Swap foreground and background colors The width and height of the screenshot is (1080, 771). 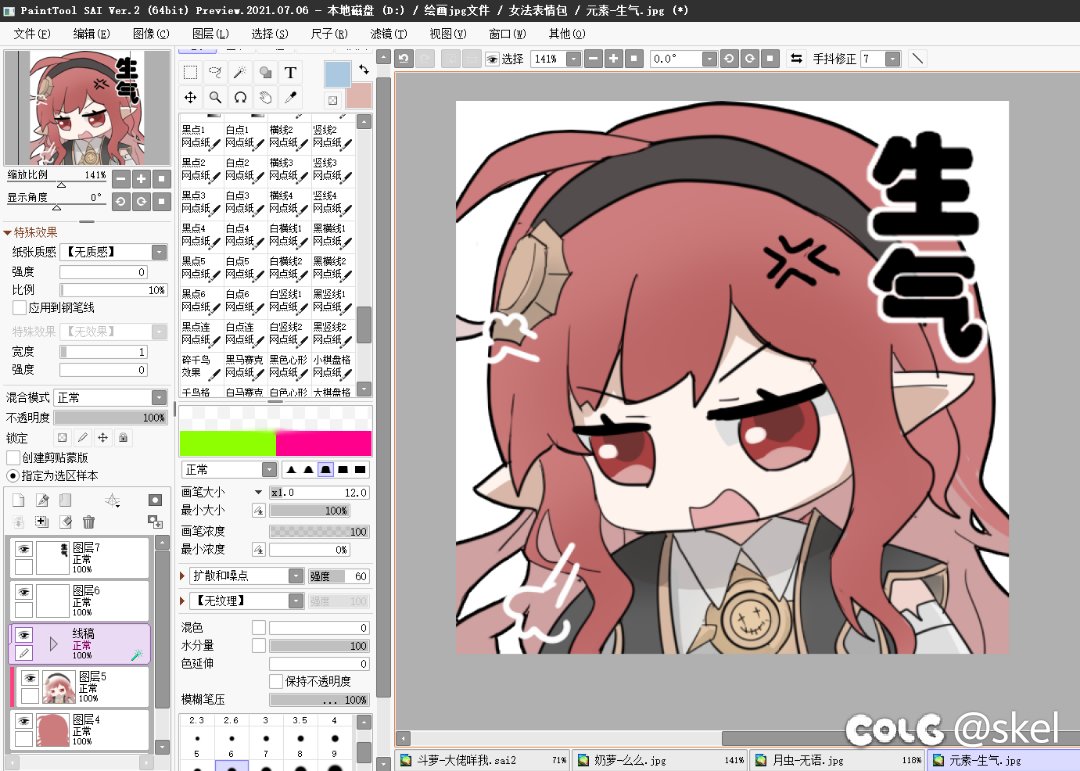click(x=364, y=70)
